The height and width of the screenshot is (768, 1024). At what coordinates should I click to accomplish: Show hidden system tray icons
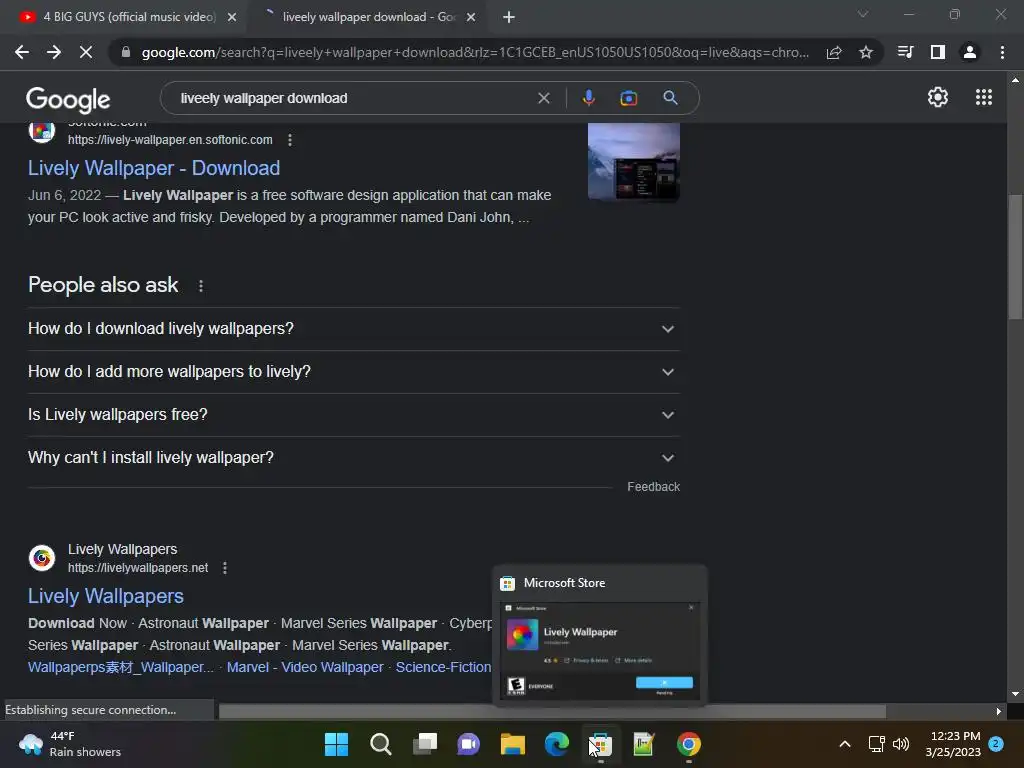[844, 744]
